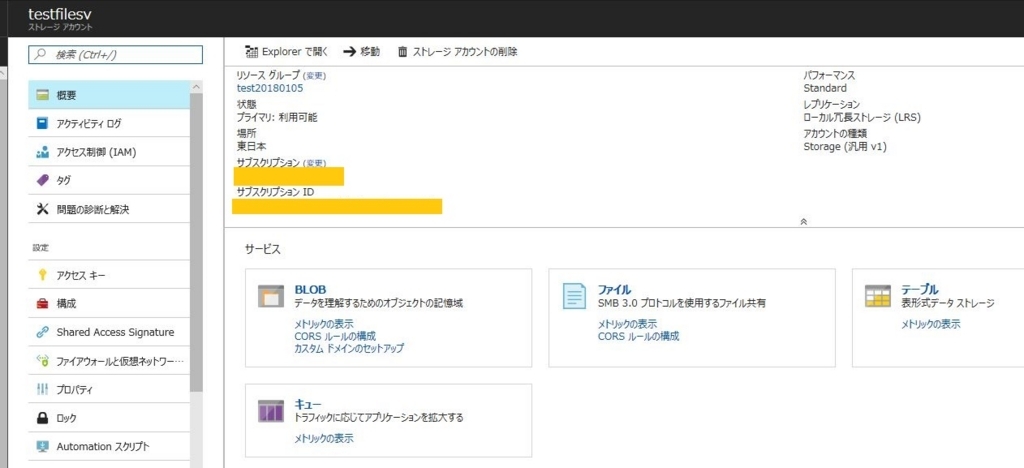Image resolution: width=1024 pixels, height=468 pixels.
Task: Click ストレージ アカウントの削除 button
Action: coord(457,52)
